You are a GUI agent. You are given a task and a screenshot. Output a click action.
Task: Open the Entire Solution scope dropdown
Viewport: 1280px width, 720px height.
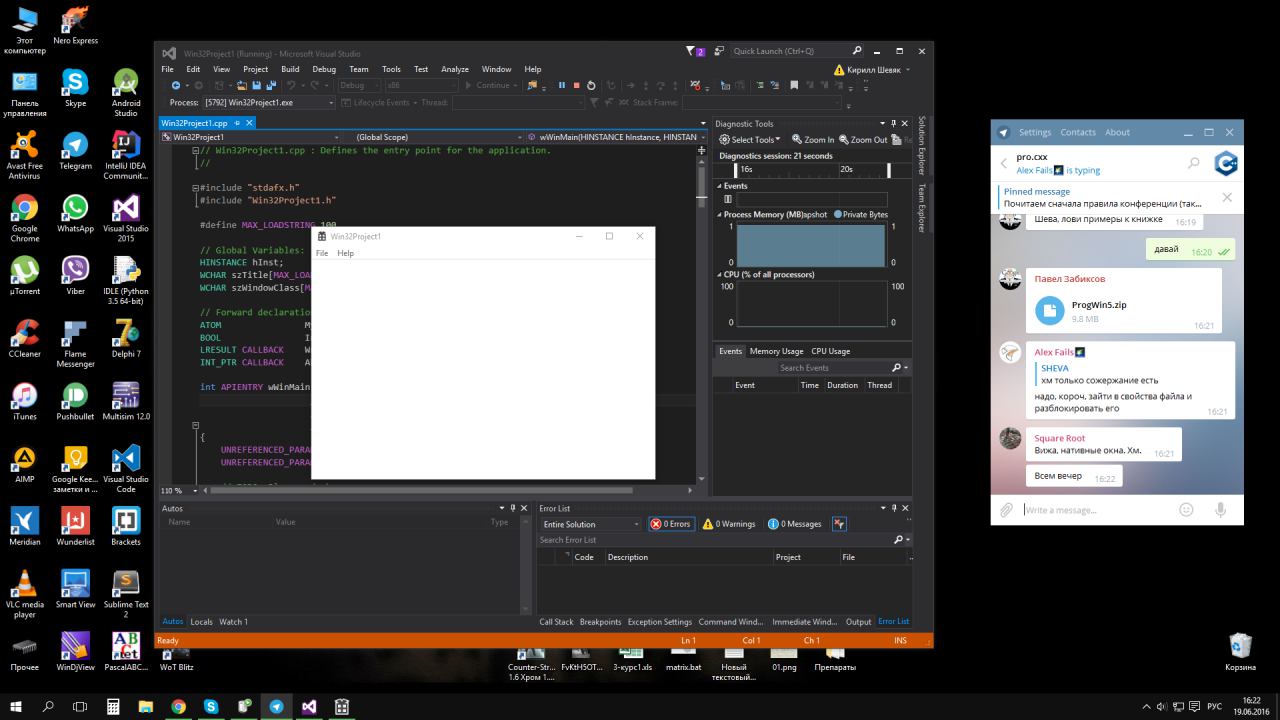point(591,524)
